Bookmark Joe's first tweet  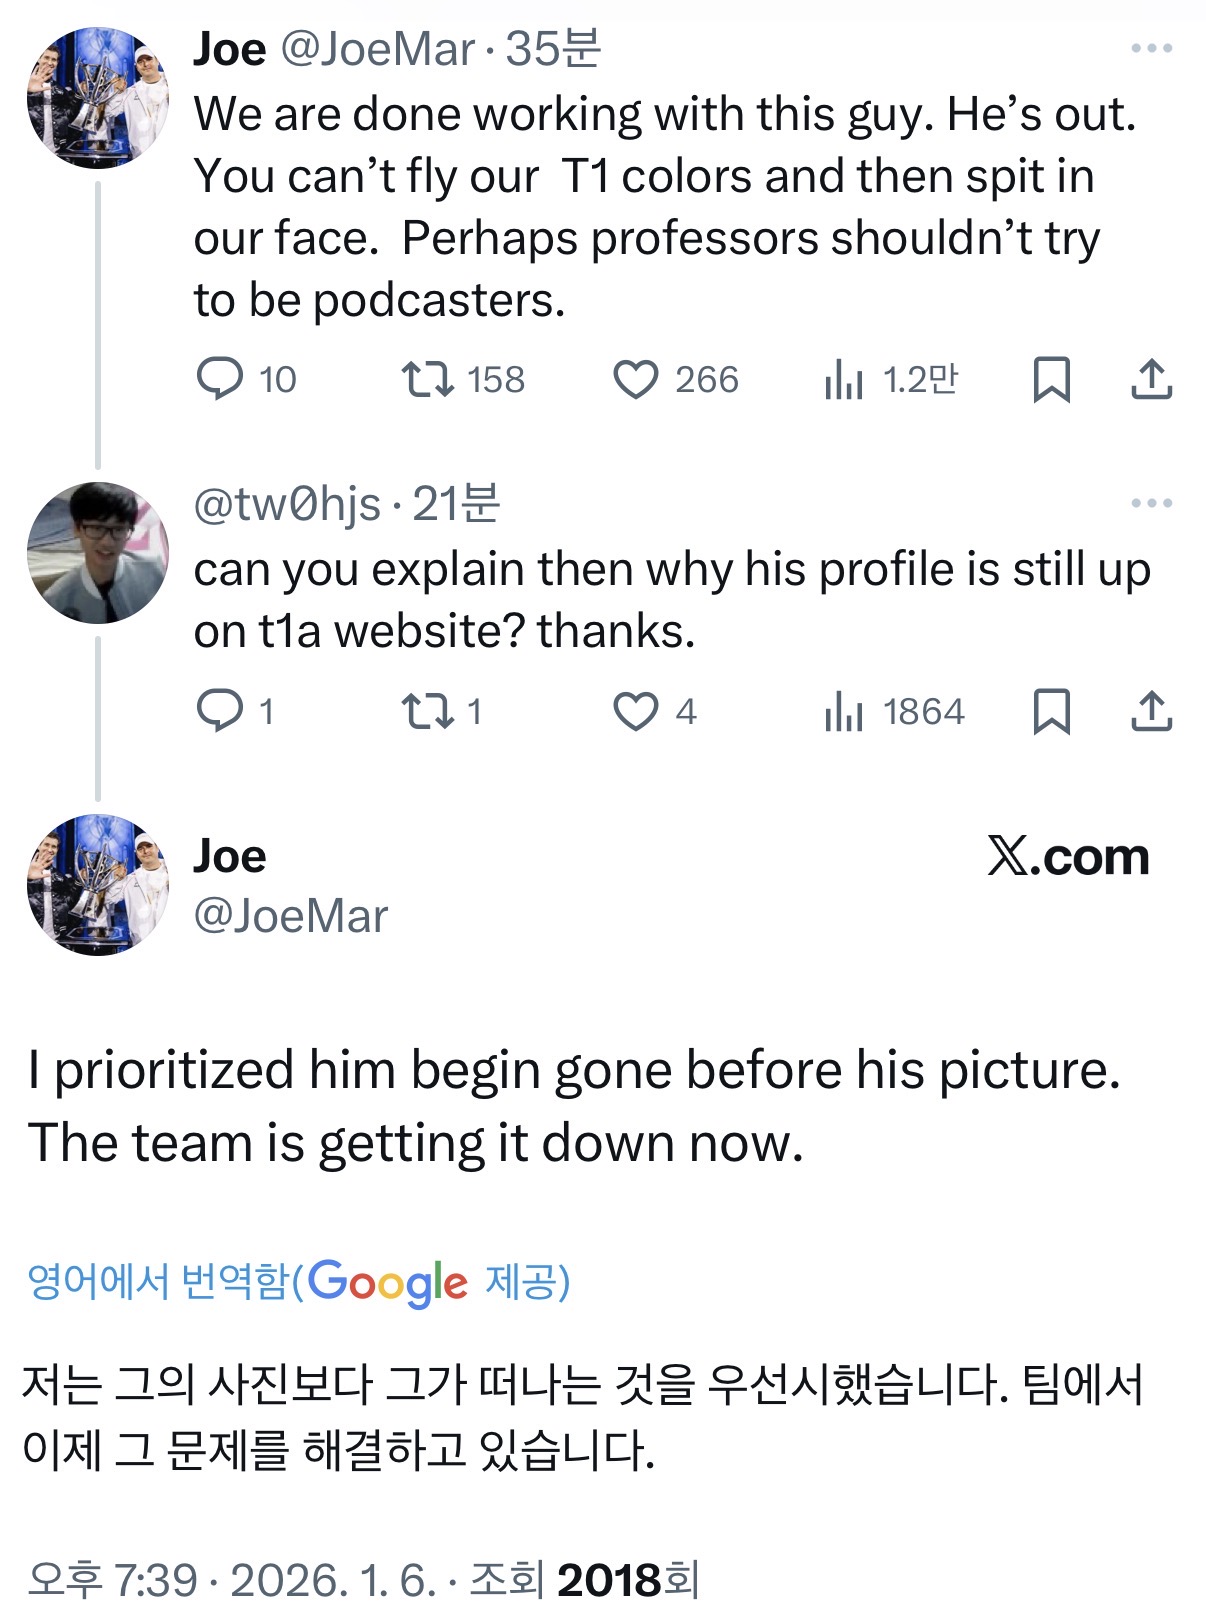(1051, 380)
